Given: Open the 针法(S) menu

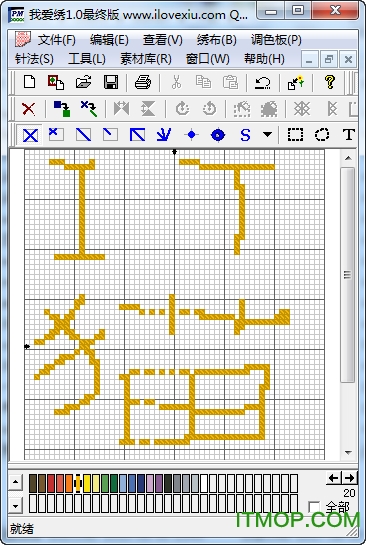Looking at the screenshot, I should click(34, 59).
